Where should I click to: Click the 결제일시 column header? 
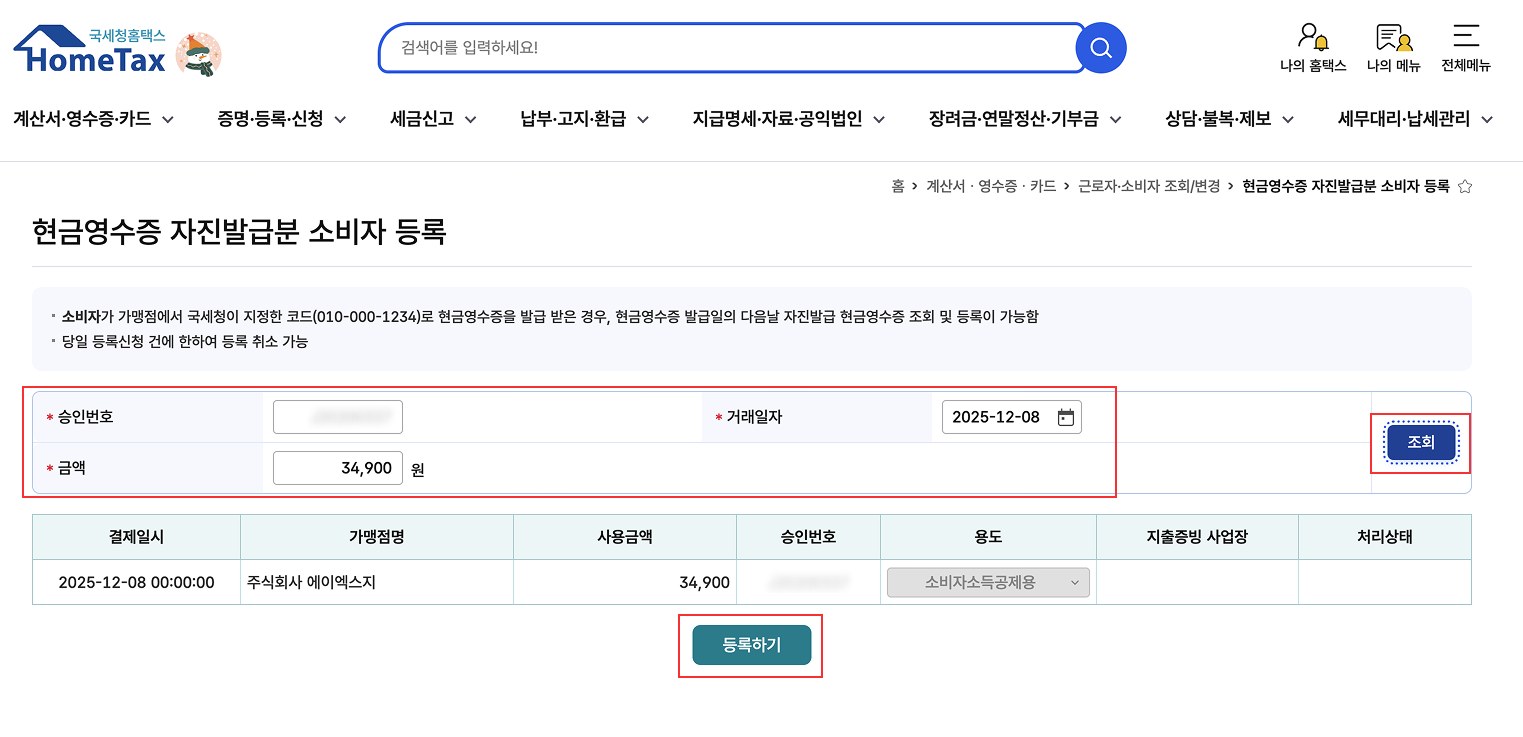click(x=136, y=537)
